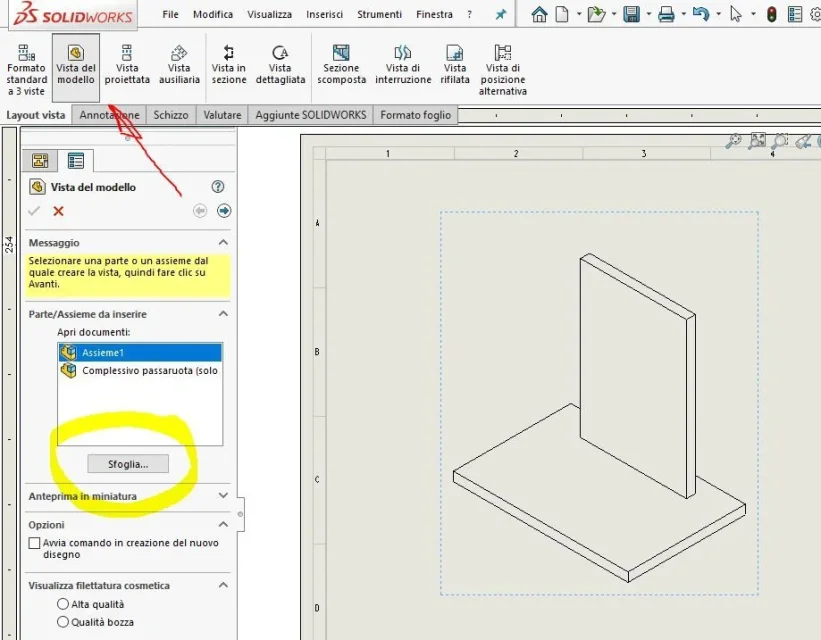The width and height of the screenshot is (821, 640).
Task: Switch to Valutare tab
Action: click(222, 115)
